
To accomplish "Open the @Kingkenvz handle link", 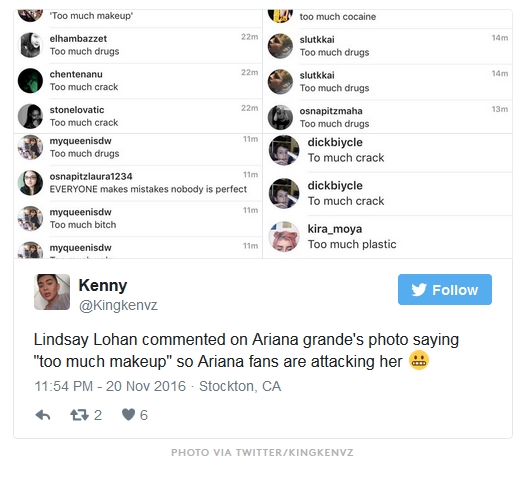I will pos(118,305).
